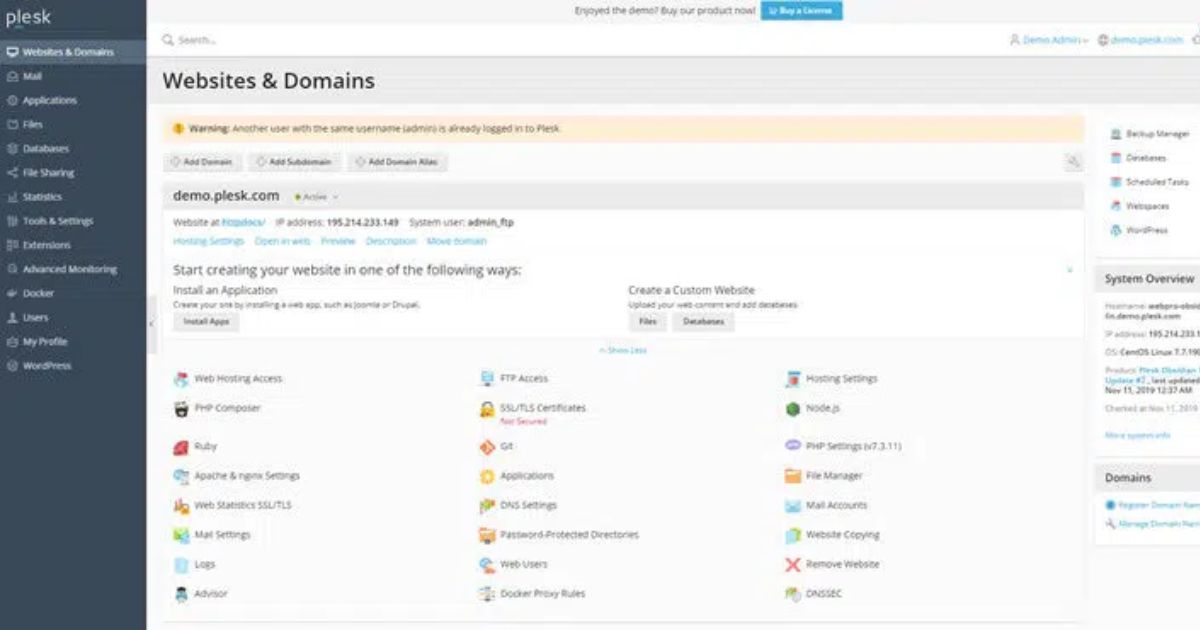Follow the Move domain link
The height and width of the screenshot is (630, 1200).
tap(457, 241)
